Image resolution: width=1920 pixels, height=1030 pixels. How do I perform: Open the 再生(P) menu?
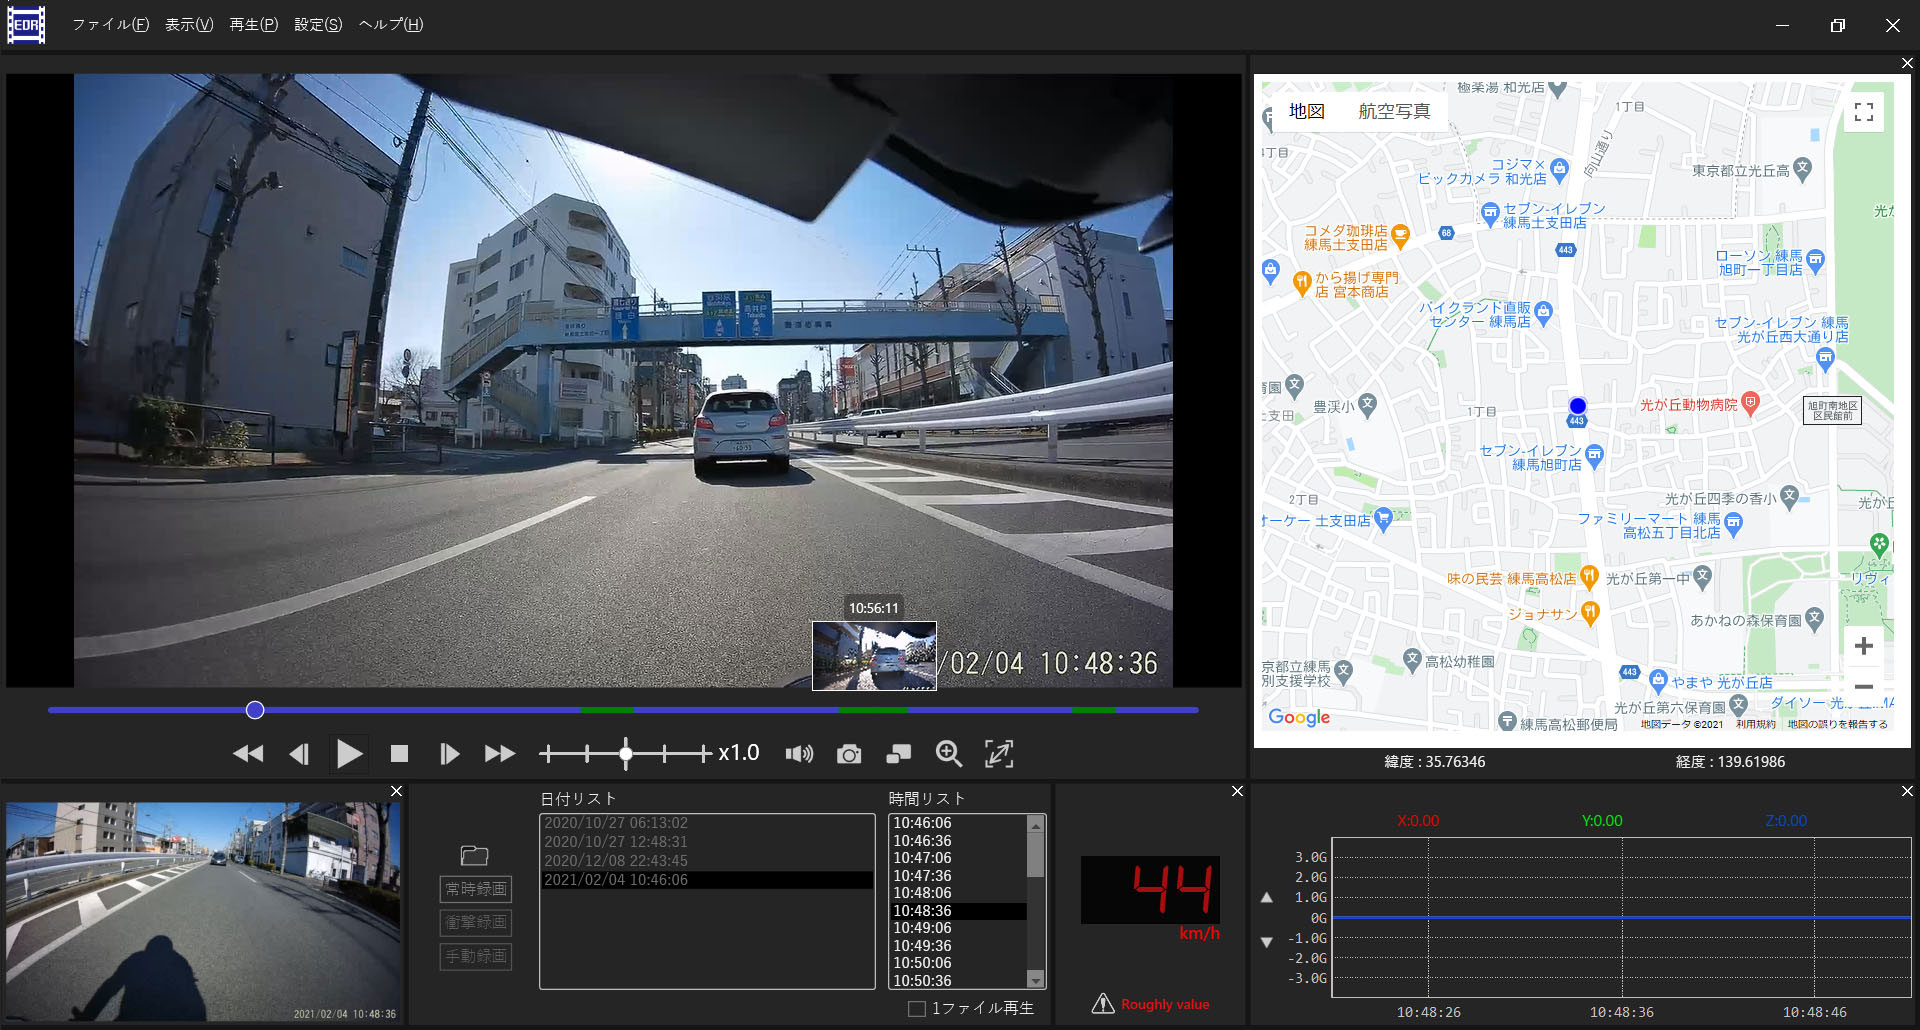pyautogui.click(x=252, y=24)
